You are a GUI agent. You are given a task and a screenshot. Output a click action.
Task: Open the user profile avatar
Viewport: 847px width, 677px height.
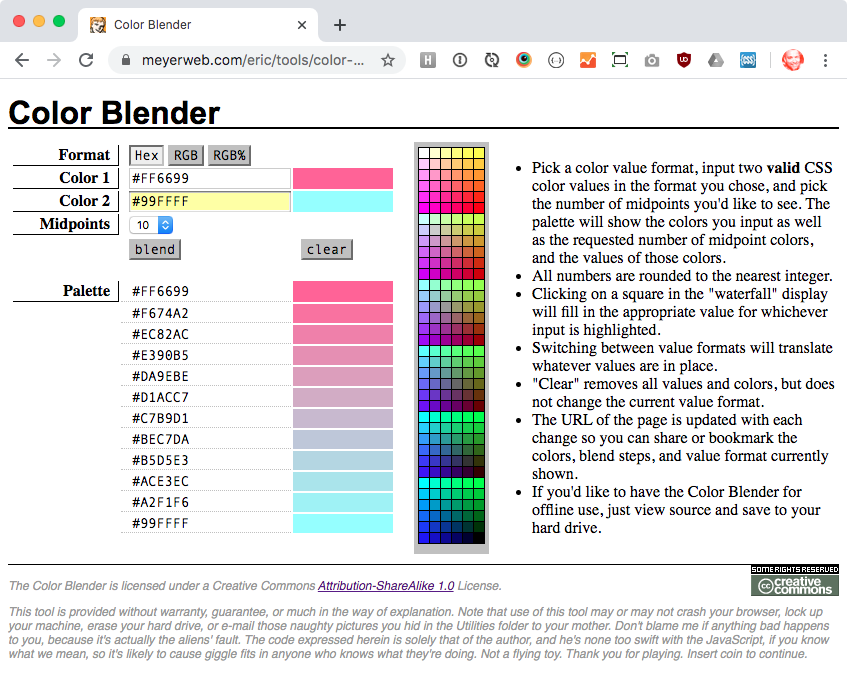[792, 60]
